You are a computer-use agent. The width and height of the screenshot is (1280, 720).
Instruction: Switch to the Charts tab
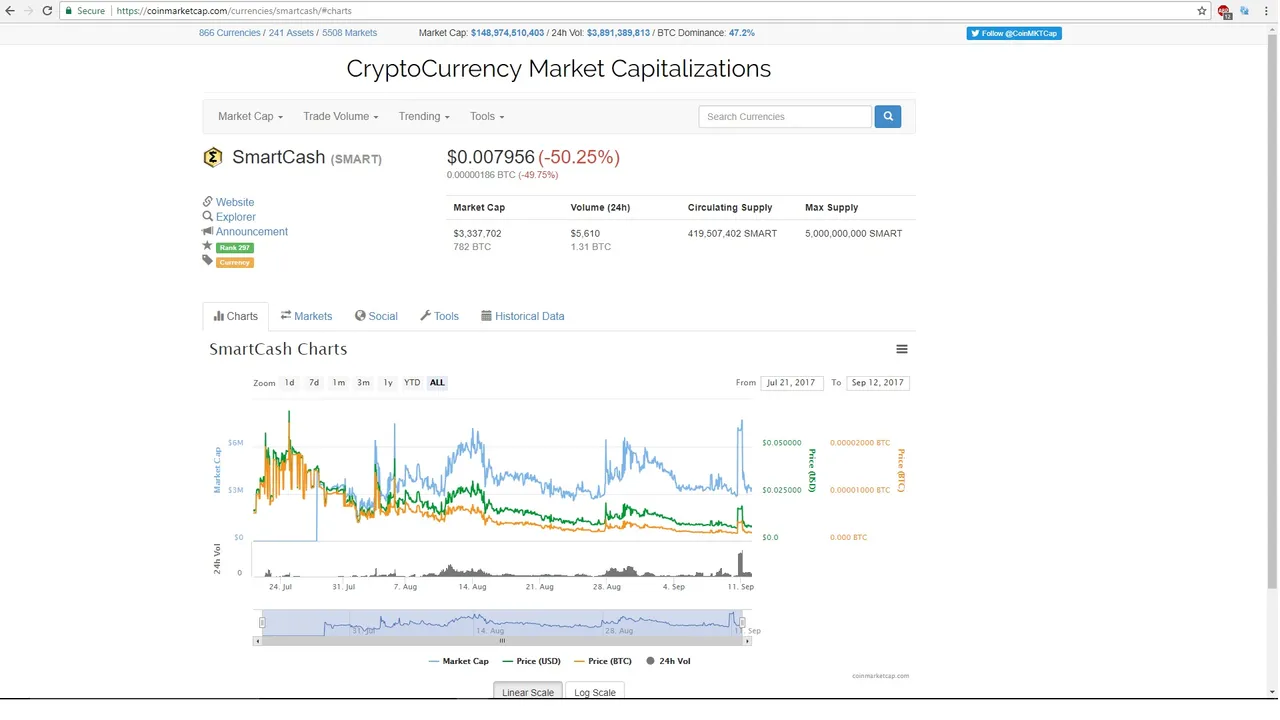(x=236, y=316)
